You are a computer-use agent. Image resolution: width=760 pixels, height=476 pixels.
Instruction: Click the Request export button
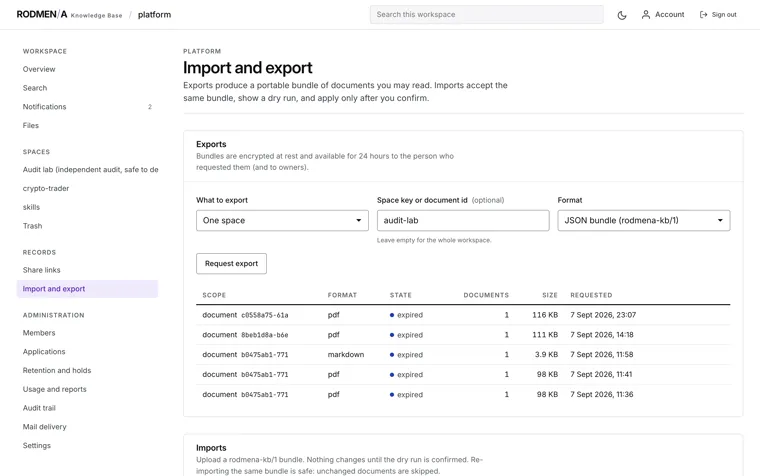[x=231, y=264]
